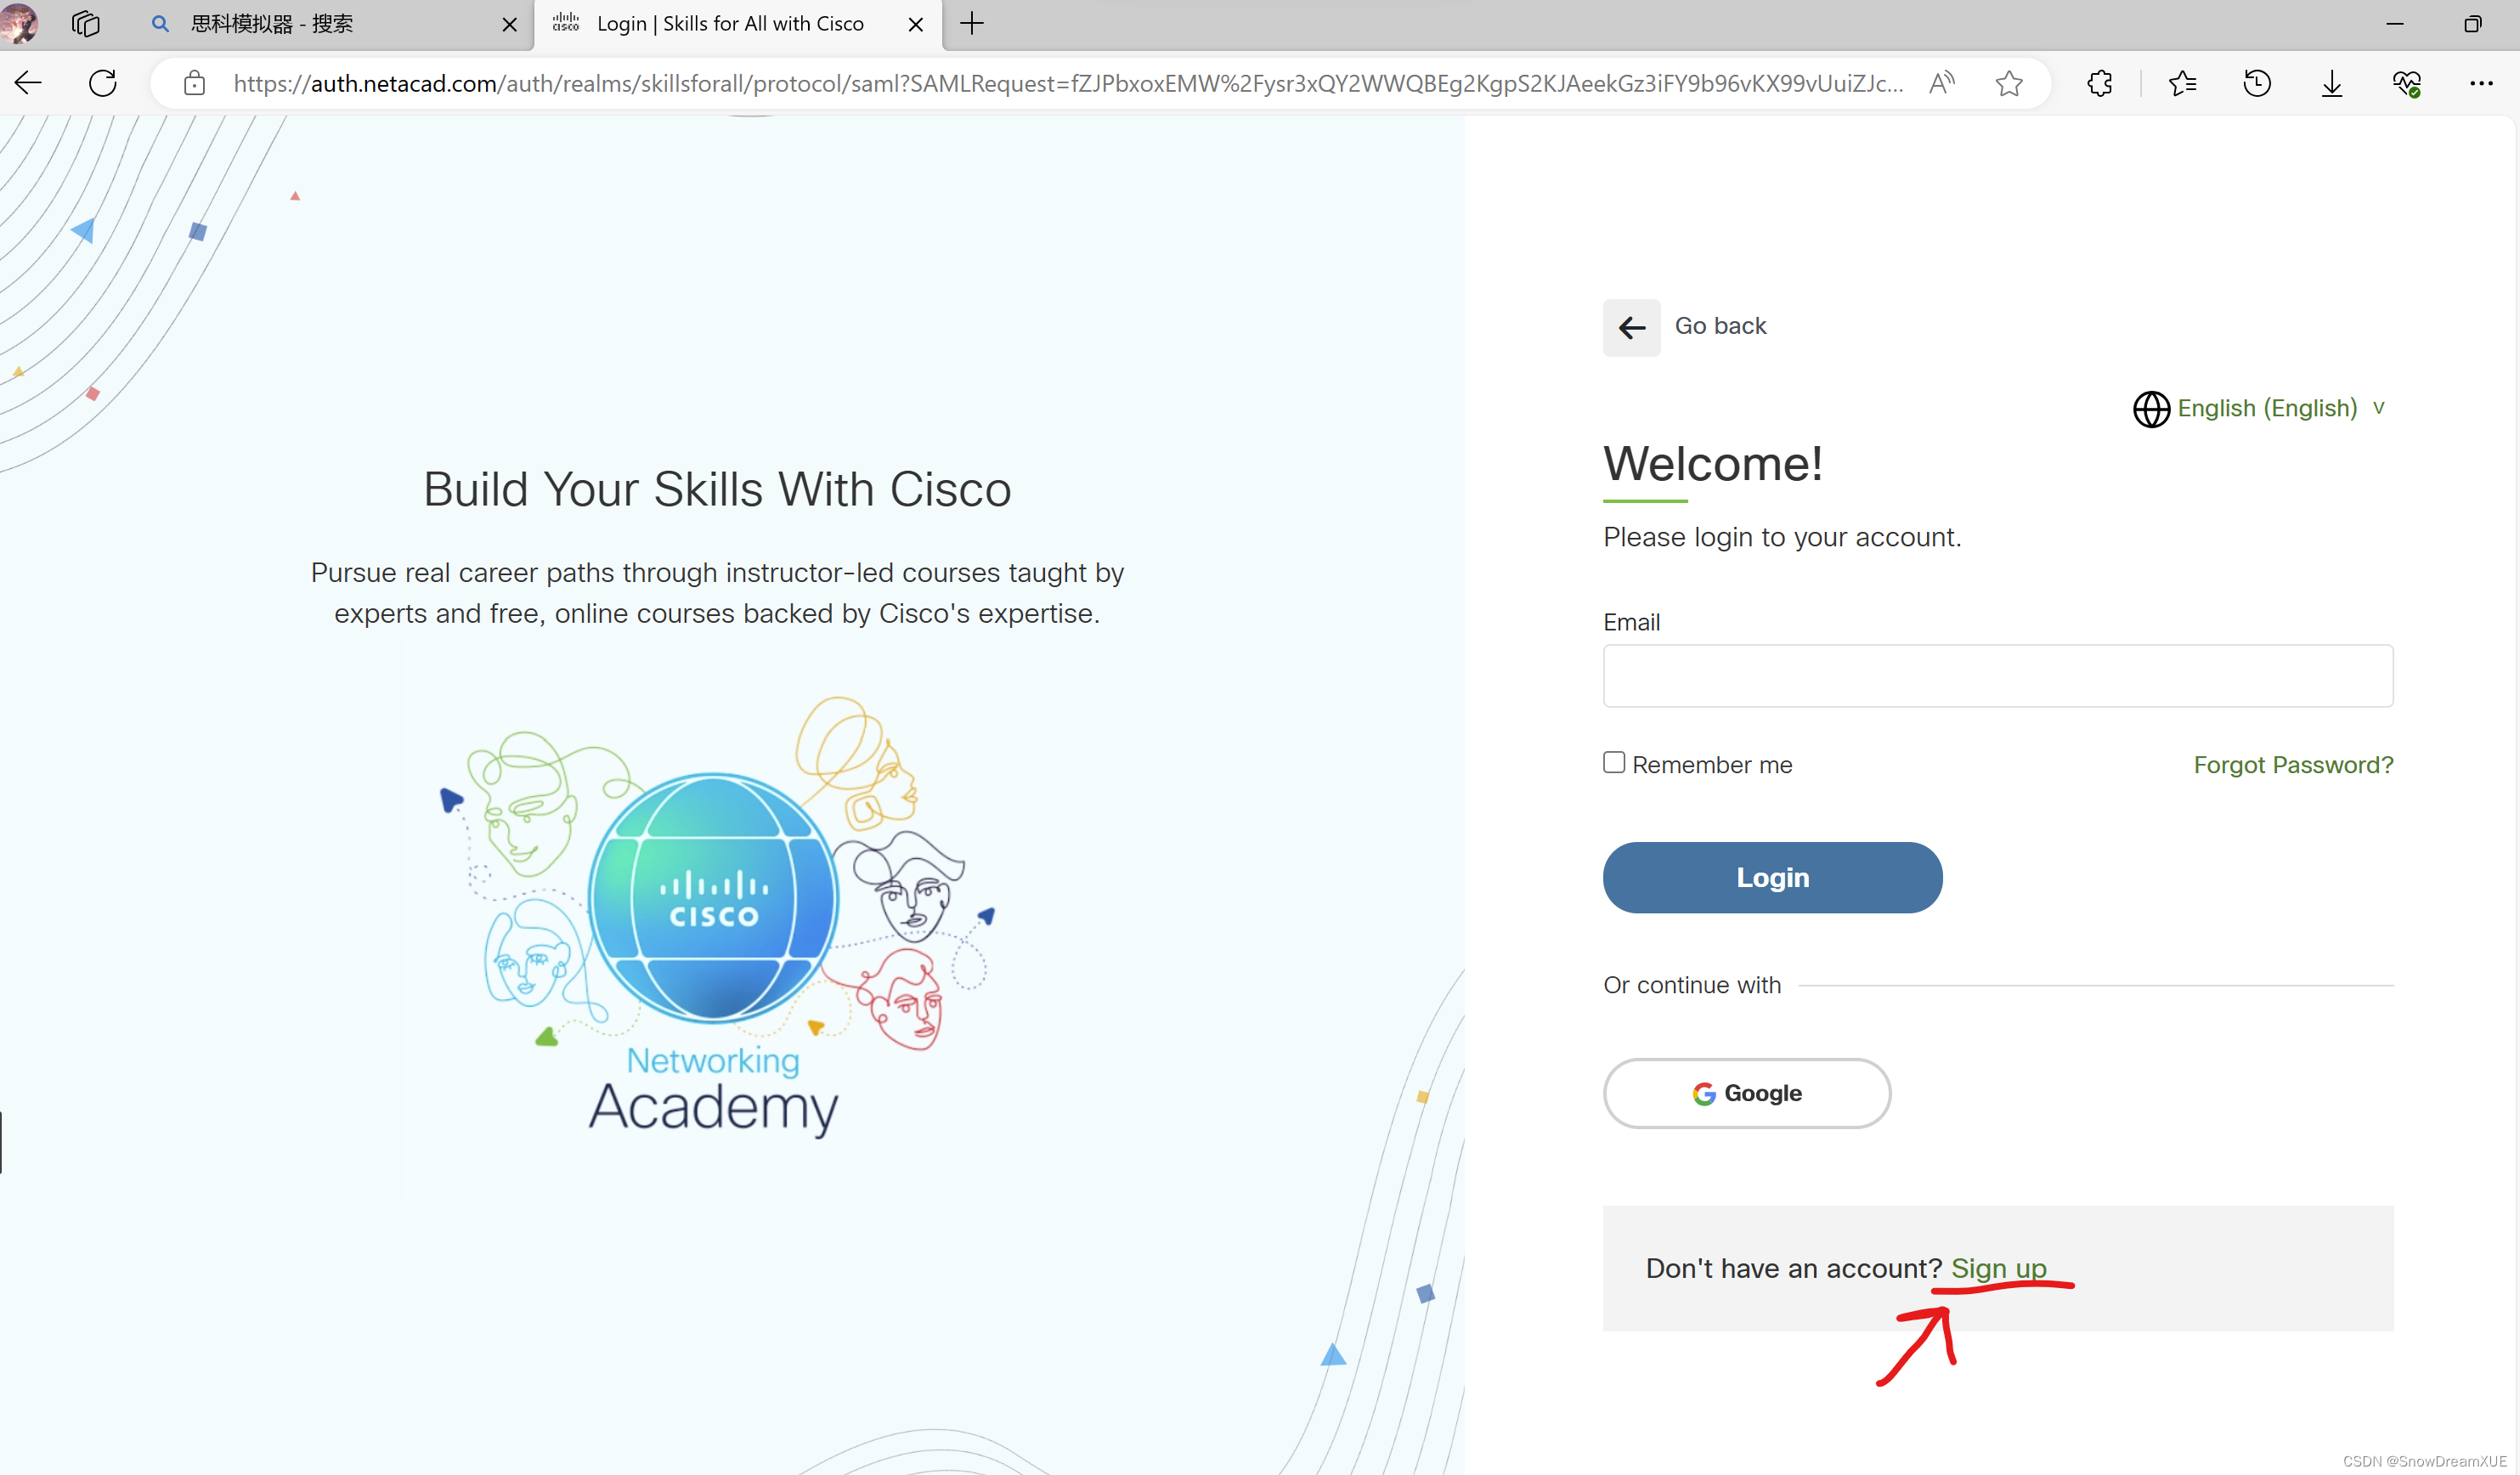Click the Login button to sign in

tap(1771, 876)
